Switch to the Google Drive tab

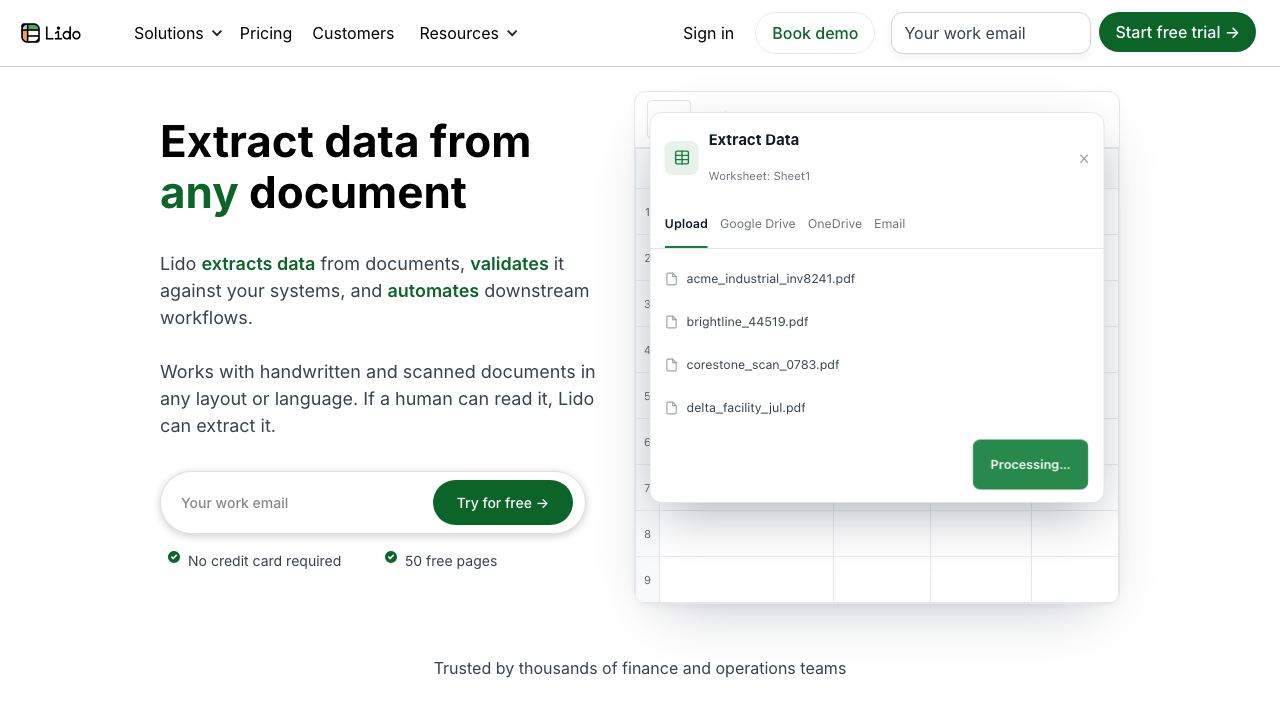(758, 224)
